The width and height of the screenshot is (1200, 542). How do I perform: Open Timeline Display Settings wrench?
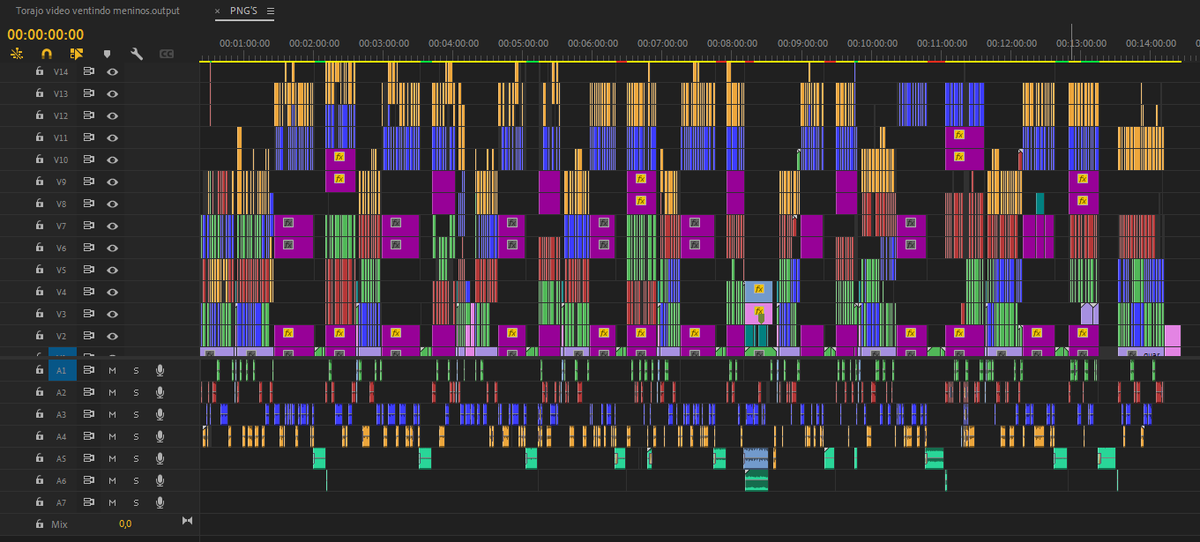point(137,53)
